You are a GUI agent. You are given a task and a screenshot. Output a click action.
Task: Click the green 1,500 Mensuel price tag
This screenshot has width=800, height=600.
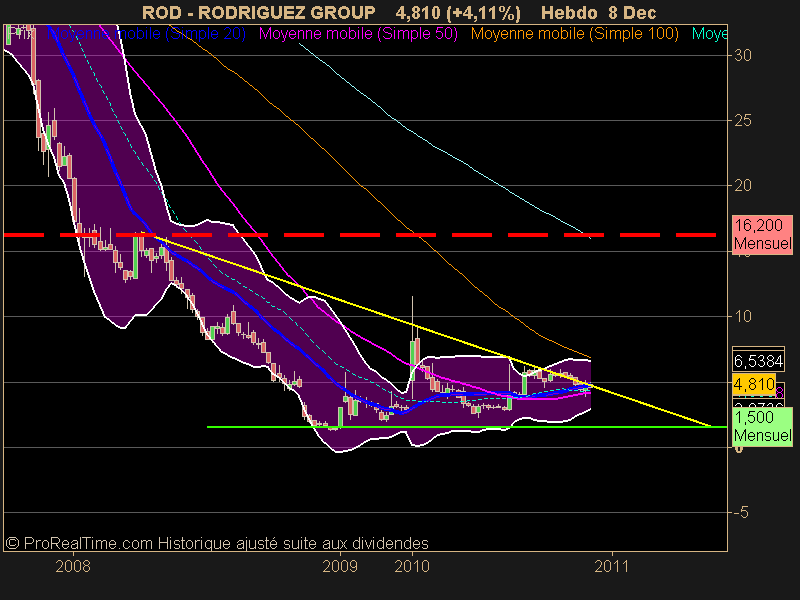(762, 426)
